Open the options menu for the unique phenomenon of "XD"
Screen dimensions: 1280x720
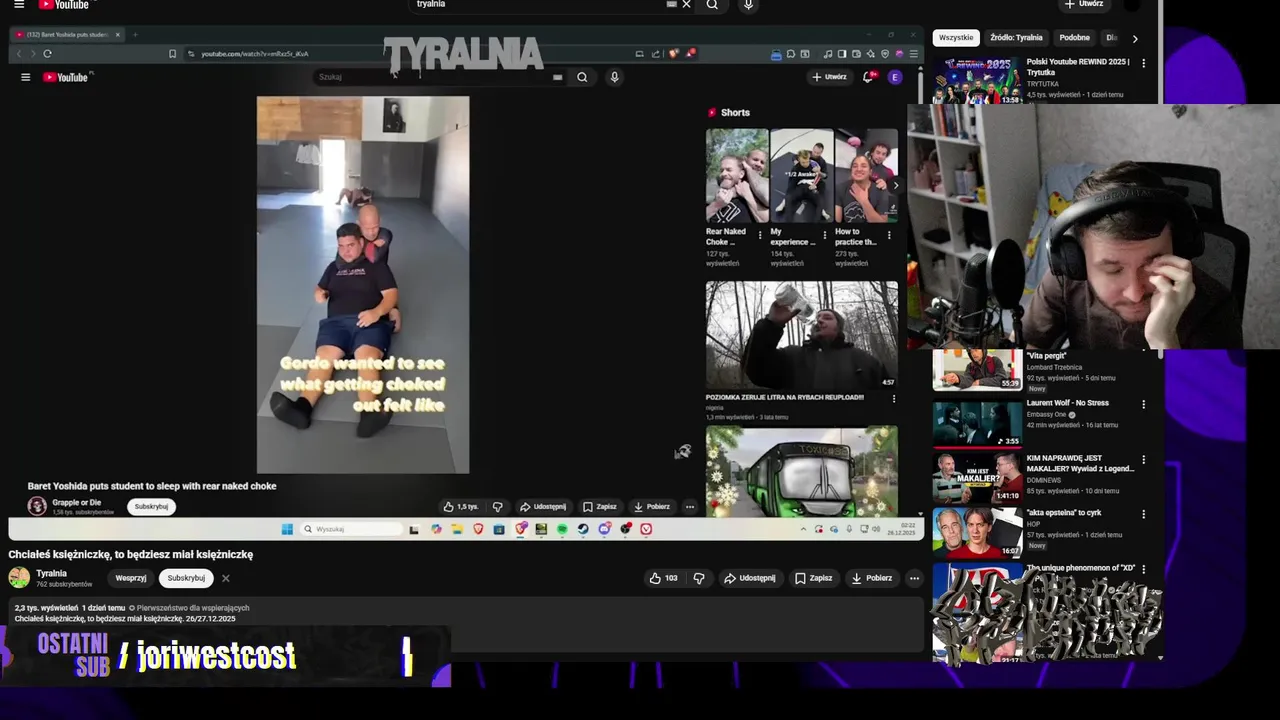1143,569
